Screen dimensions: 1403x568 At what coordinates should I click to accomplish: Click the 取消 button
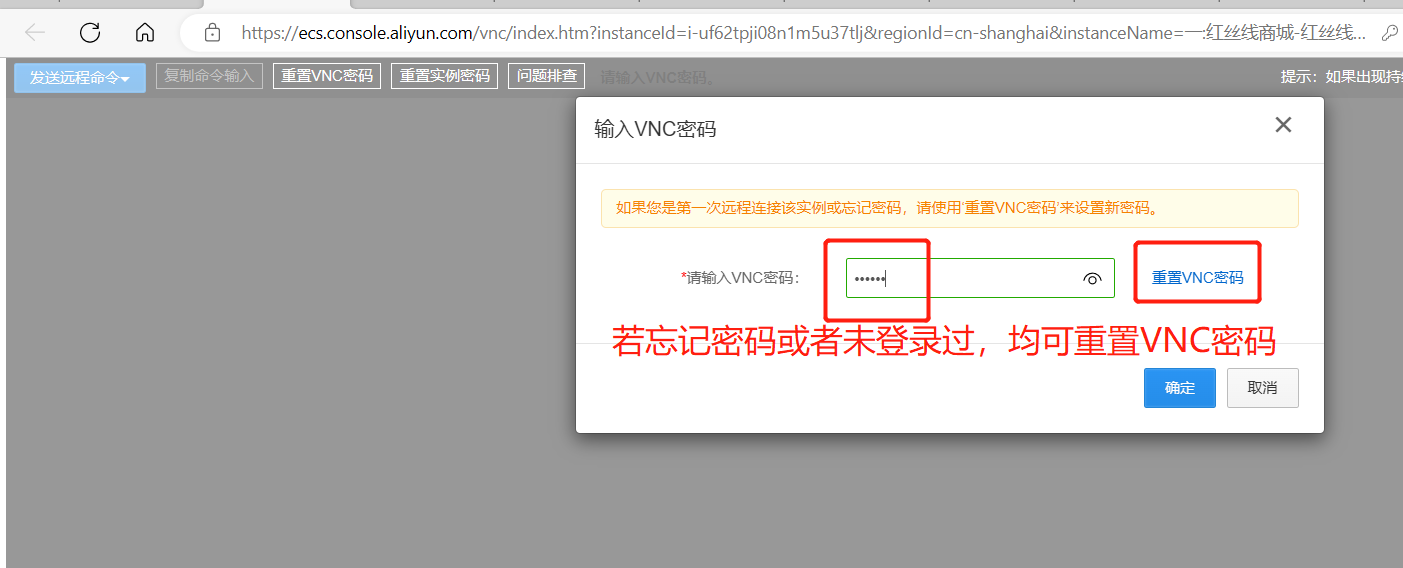click(x=1263, y=388)
